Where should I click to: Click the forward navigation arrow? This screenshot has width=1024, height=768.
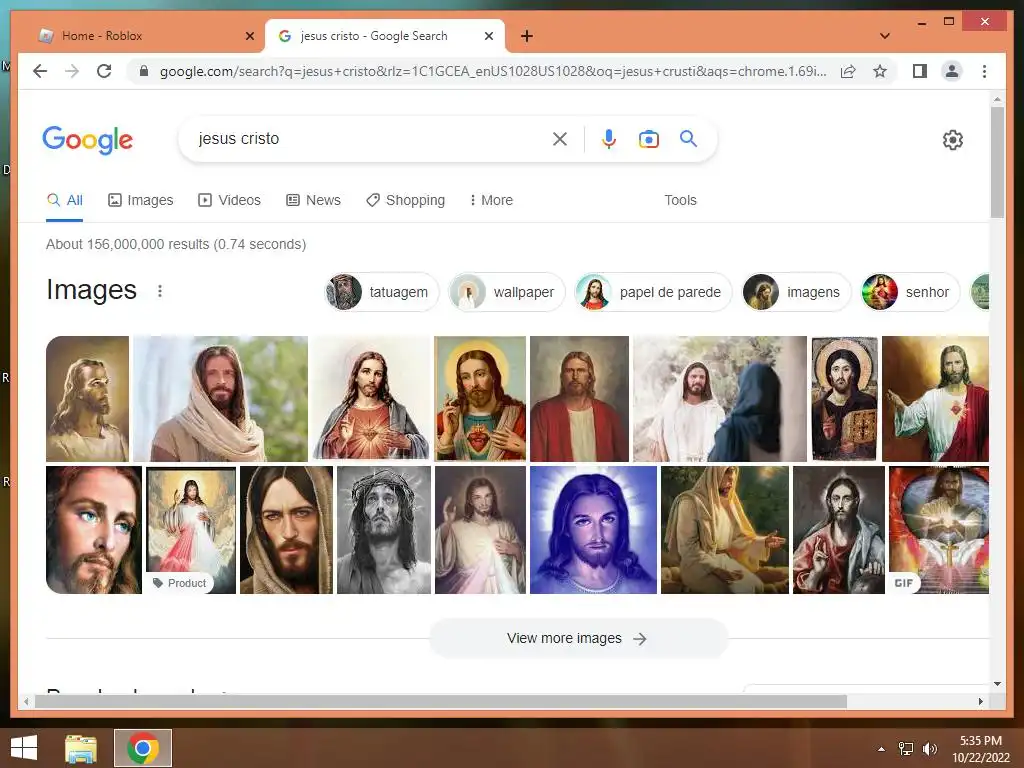coord(72,71)
